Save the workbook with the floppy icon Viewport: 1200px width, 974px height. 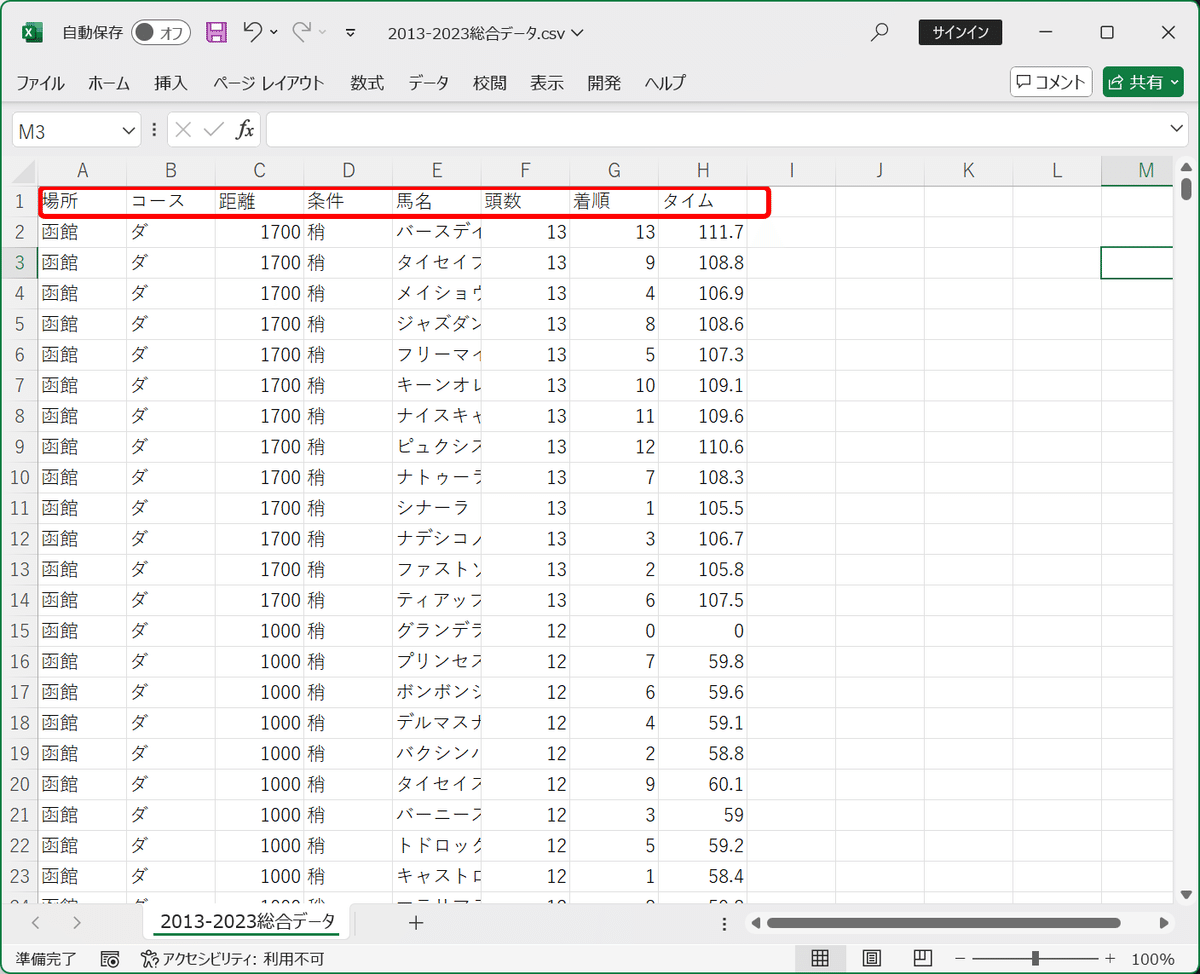216,33
